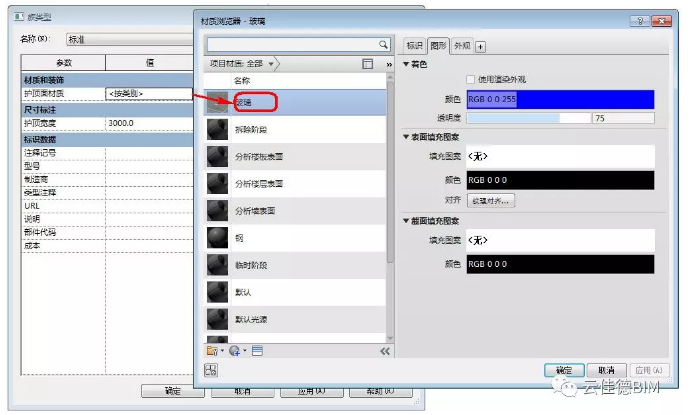Click the bottom-left material editor panel icon

point(211,370)
